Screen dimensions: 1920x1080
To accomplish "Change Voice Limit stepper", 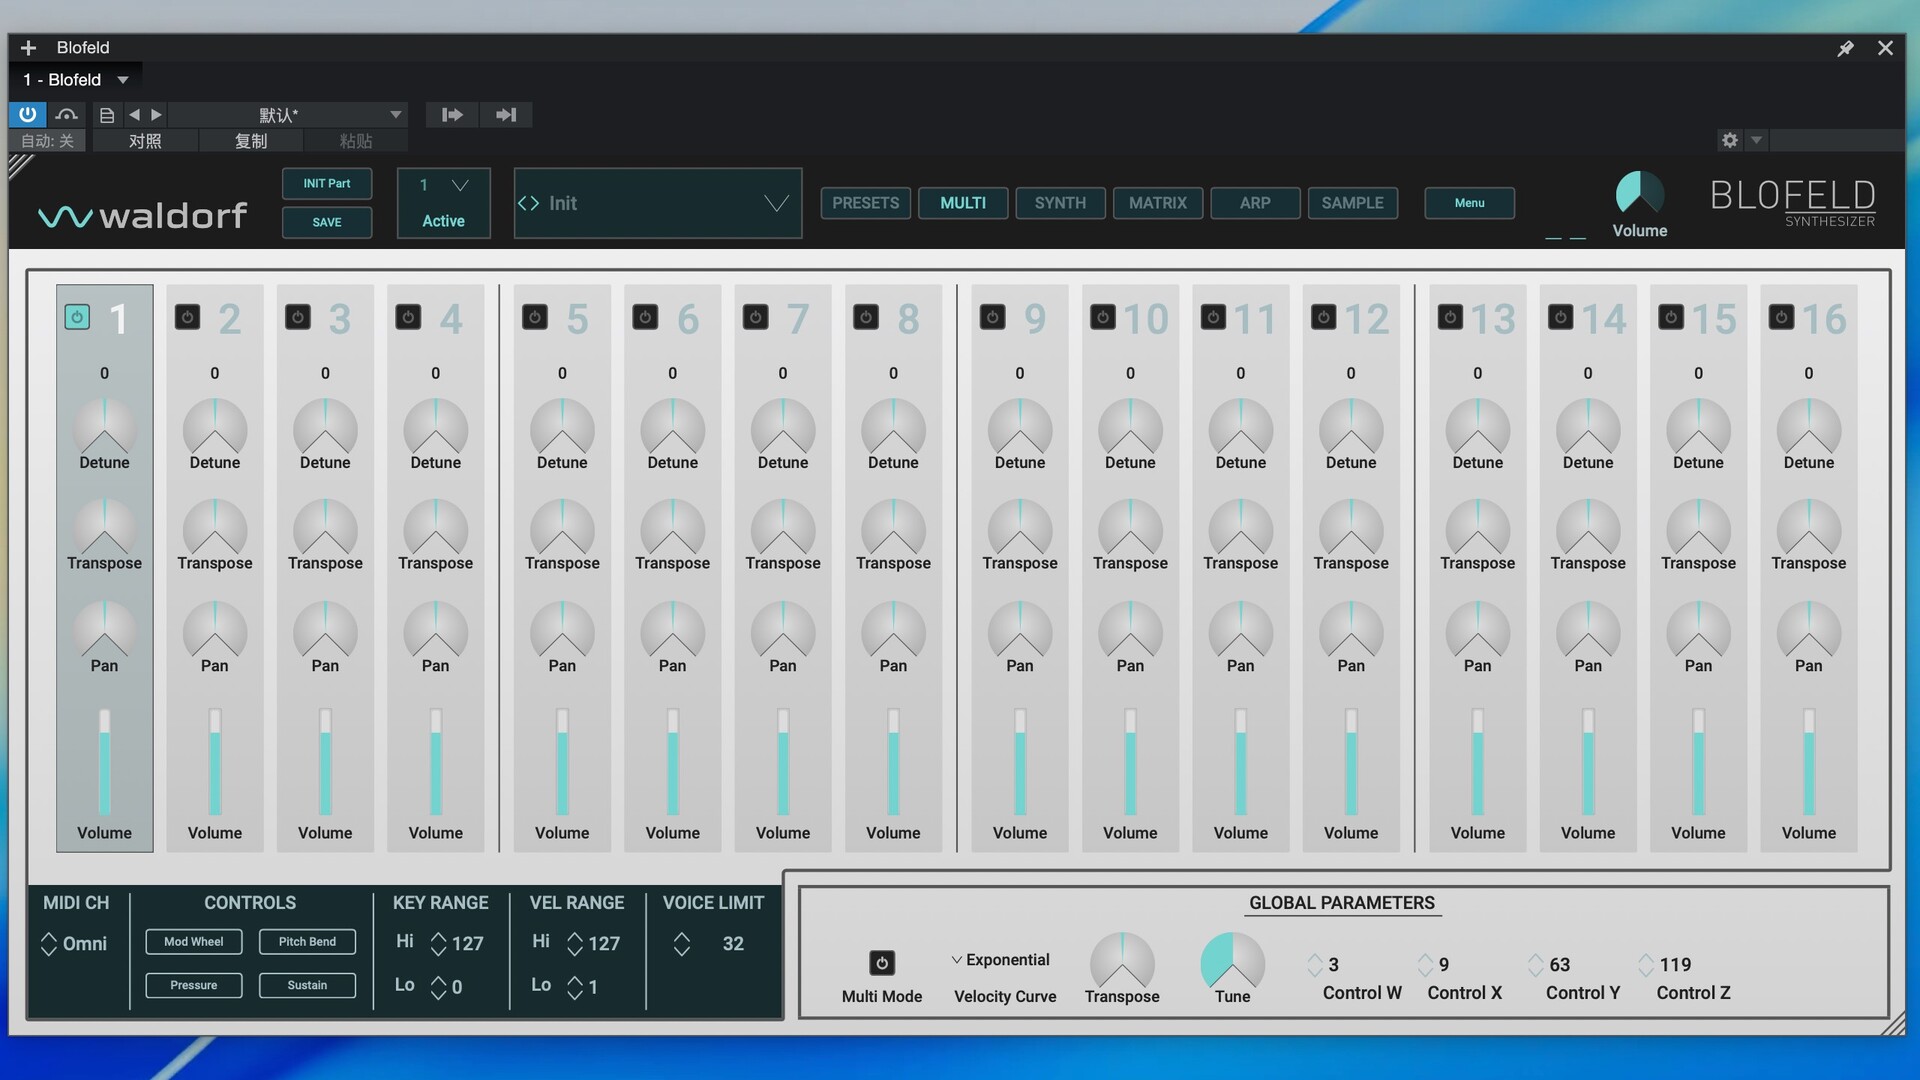I will 682,944.
